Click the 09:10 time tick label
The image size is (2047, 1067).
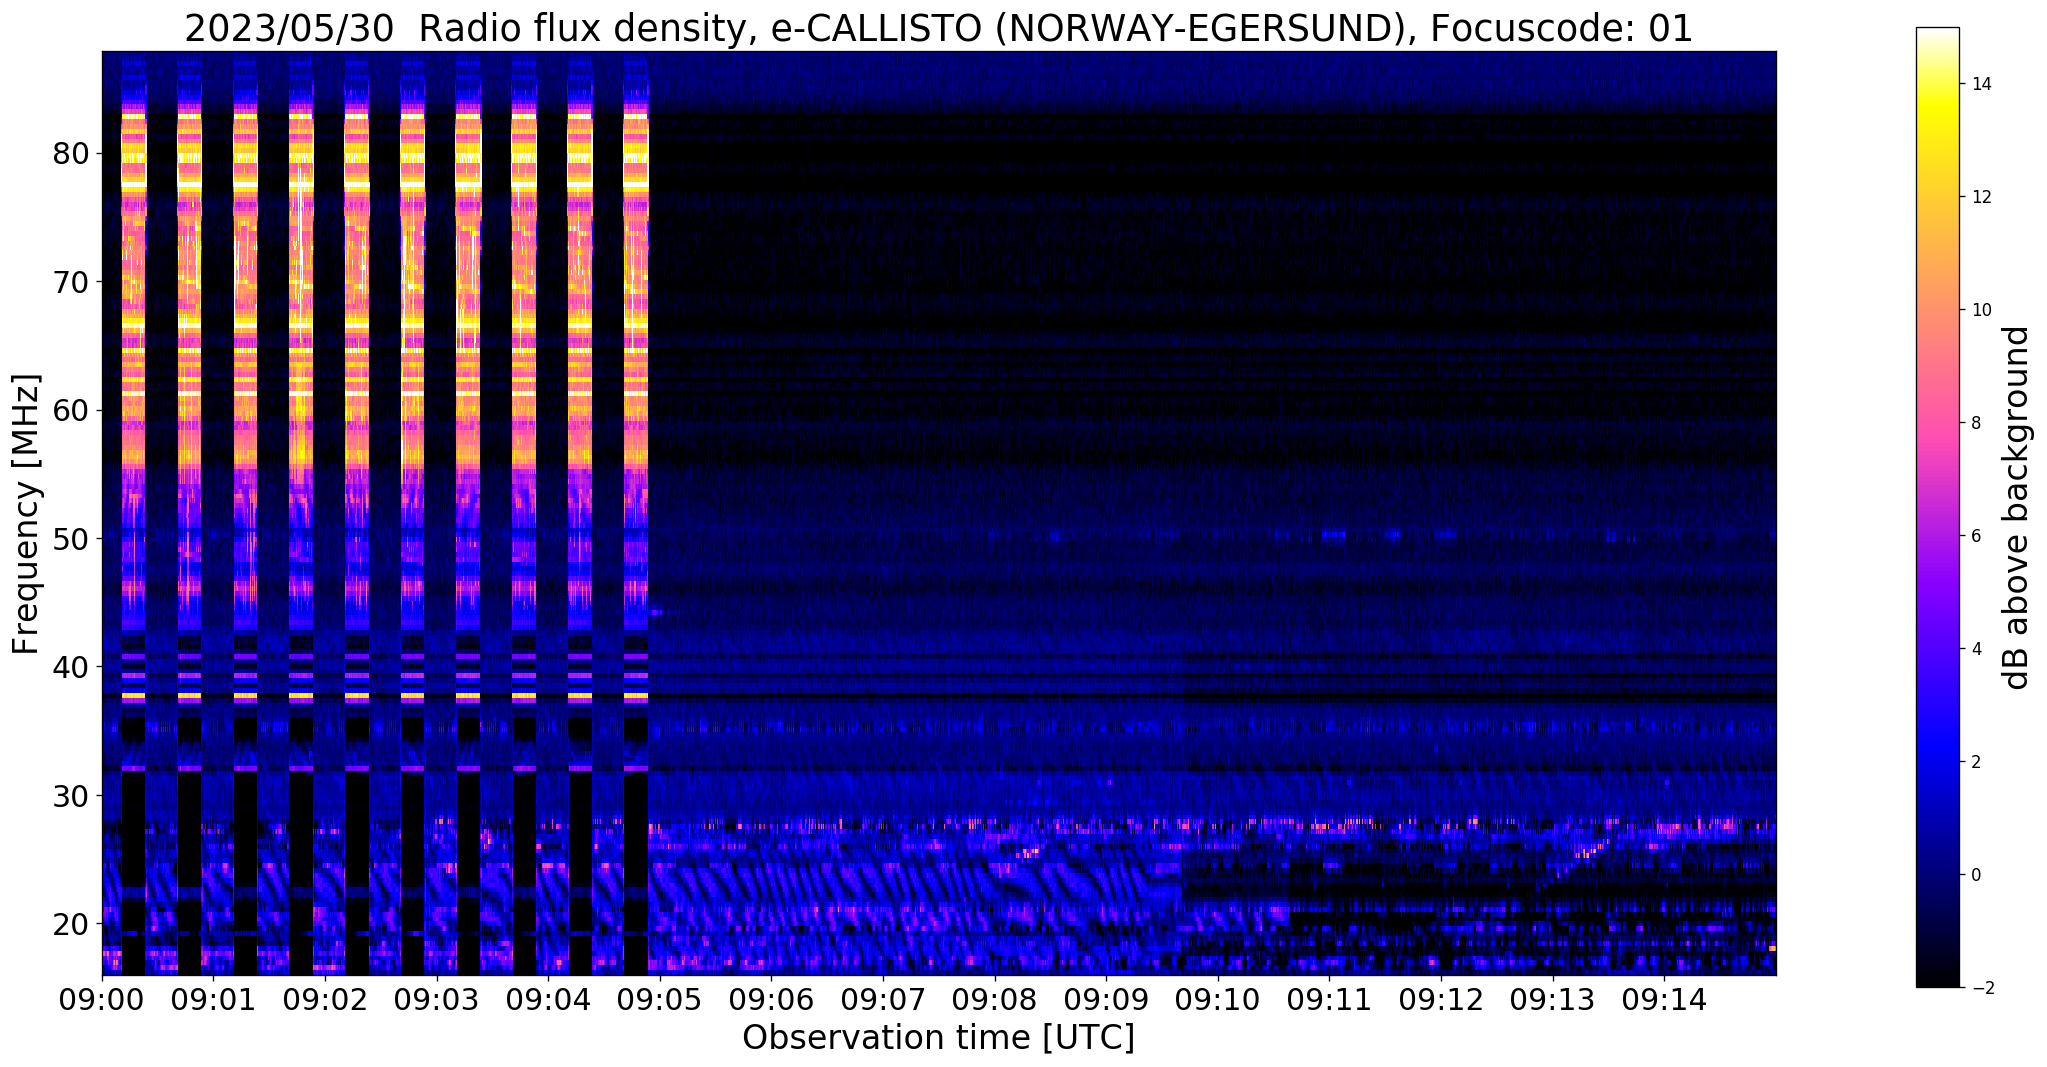[x=1217, y=998]
